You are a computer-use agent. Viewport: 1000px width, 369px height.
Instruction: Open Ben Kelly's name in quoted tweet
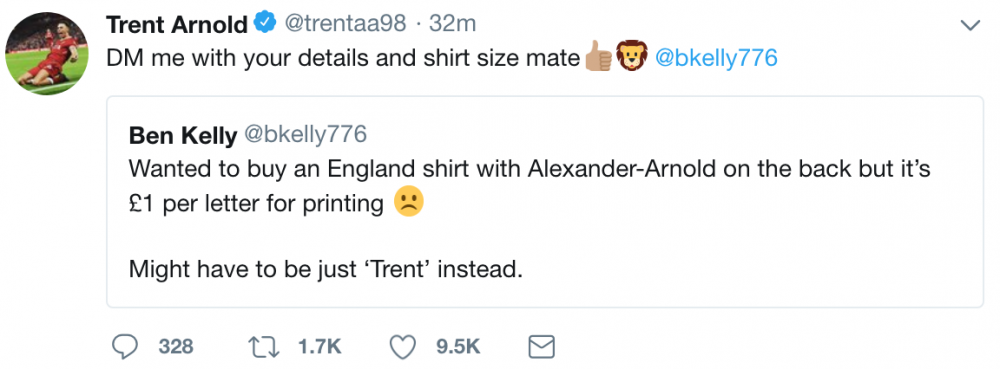click(x=183, y=134)
